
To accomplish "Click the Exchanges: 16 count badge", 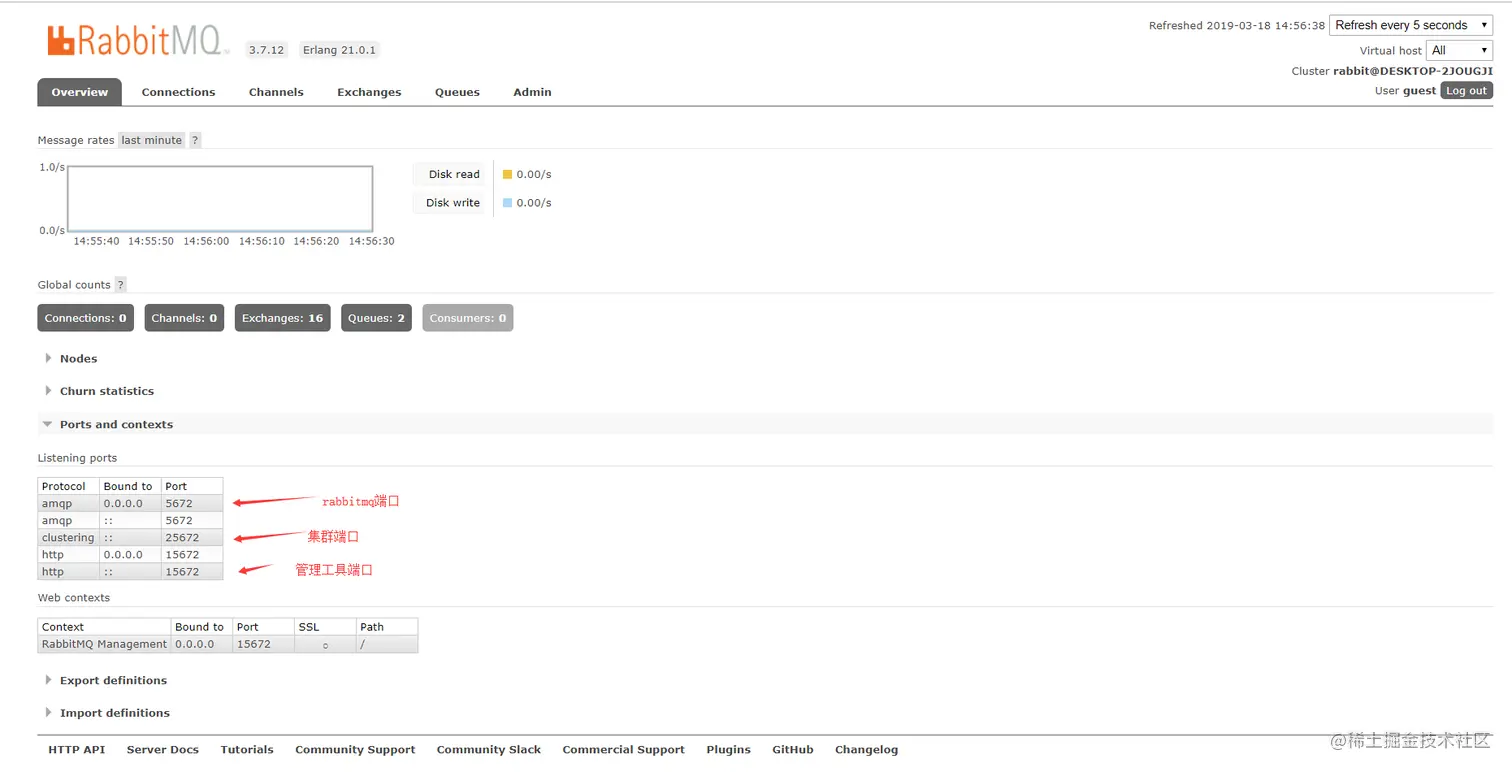I will point(283,318).
